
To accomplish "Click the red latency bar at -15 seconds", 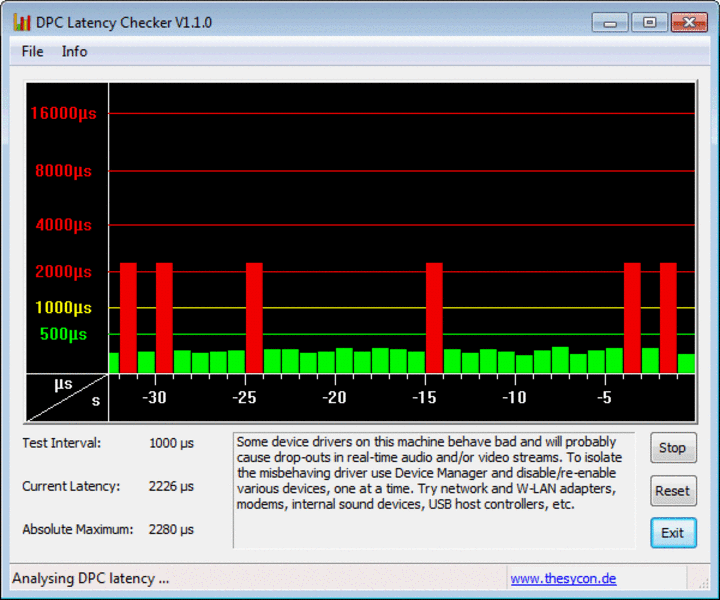I will click(434, 318).
